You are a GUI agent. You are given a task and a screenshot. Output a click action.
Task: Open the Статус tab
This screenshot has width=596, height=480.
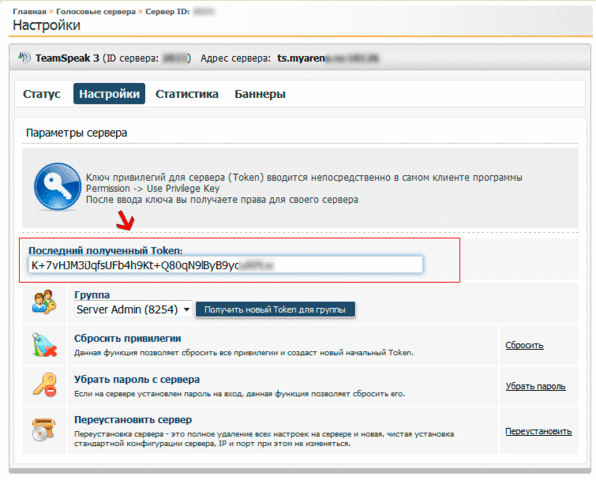point(41,94)
